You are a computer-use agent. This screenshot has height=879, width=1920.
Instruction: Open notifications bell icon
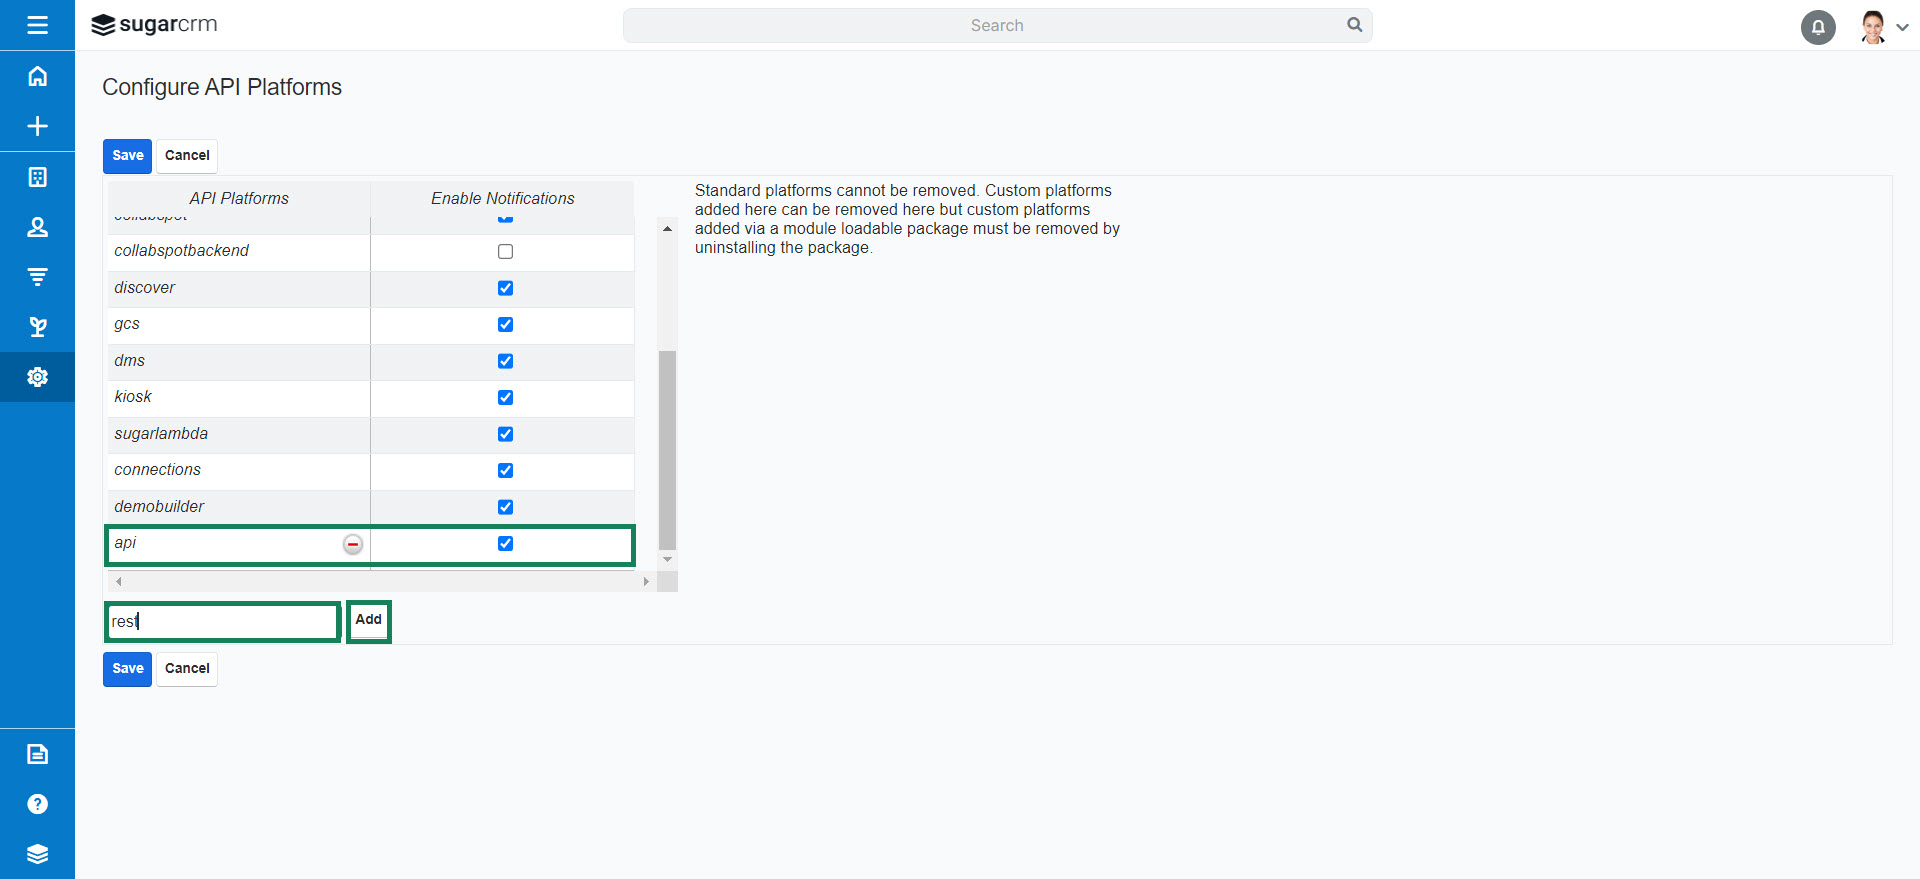click(x=1817, y=27)
